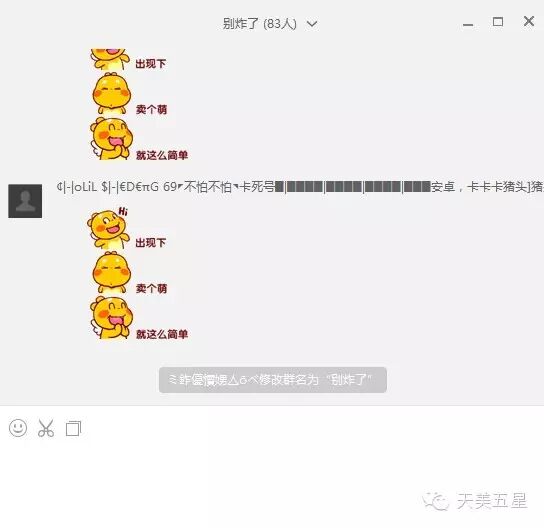Click the 卖个萌 sticker in the latest message
The height and width of the screenshot is (528, 544).
(130, 273)
